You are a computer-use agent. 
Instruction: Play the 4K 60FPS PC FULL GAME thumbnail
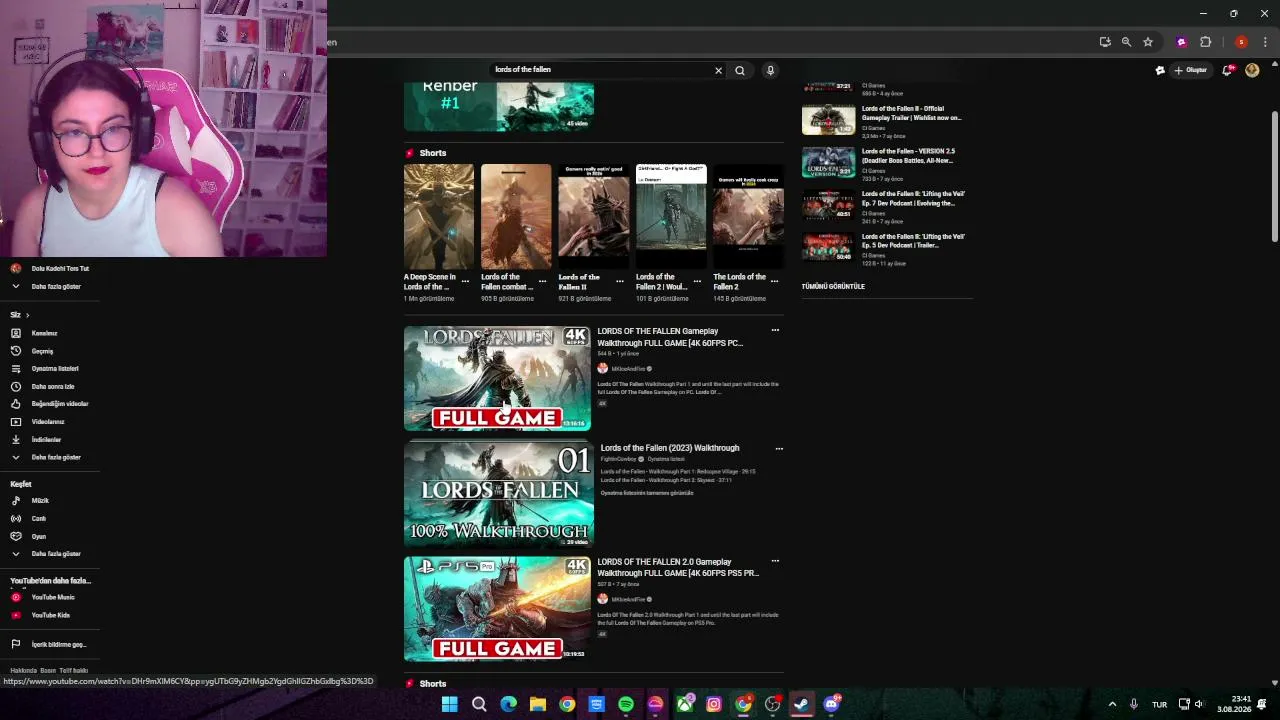pos(497,378)
